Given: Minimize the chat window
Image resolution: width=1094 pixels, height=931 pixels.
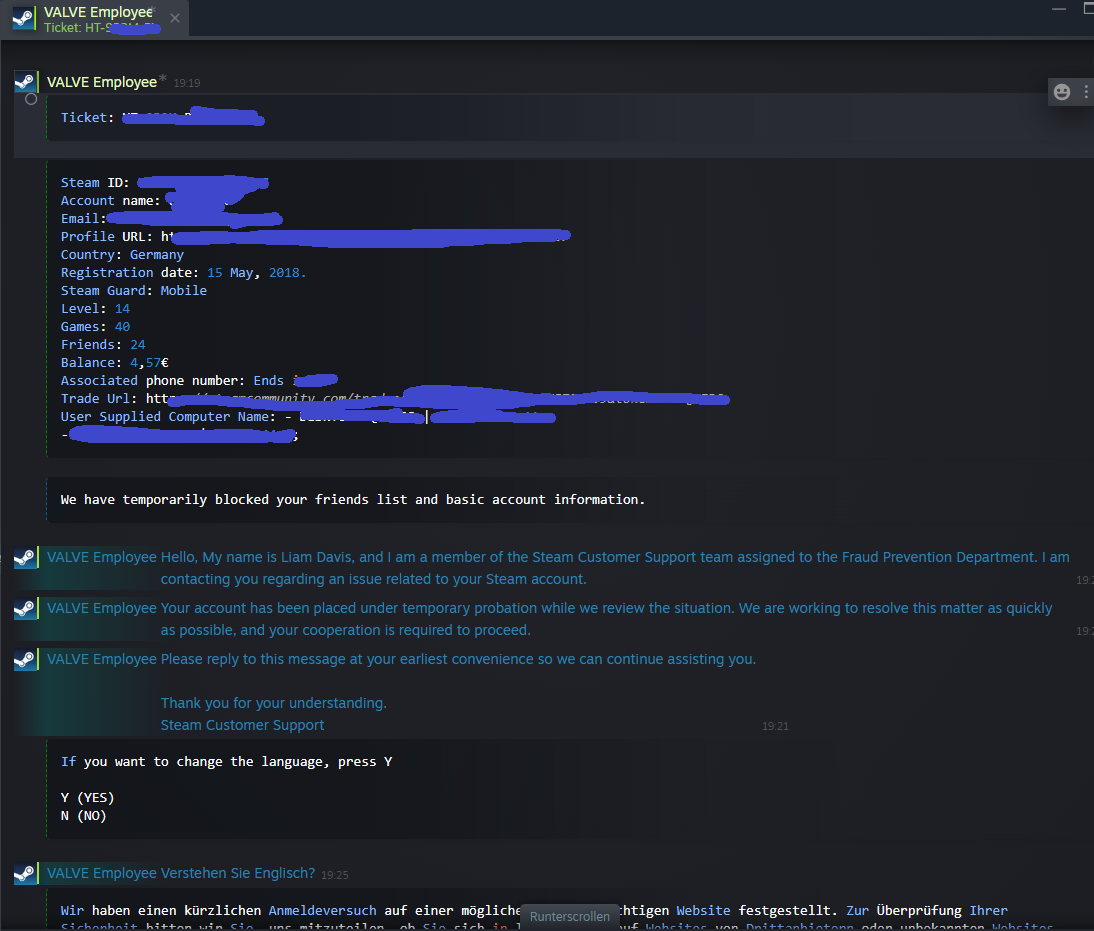Looking at the screenshot, I should click(1058, 9).
